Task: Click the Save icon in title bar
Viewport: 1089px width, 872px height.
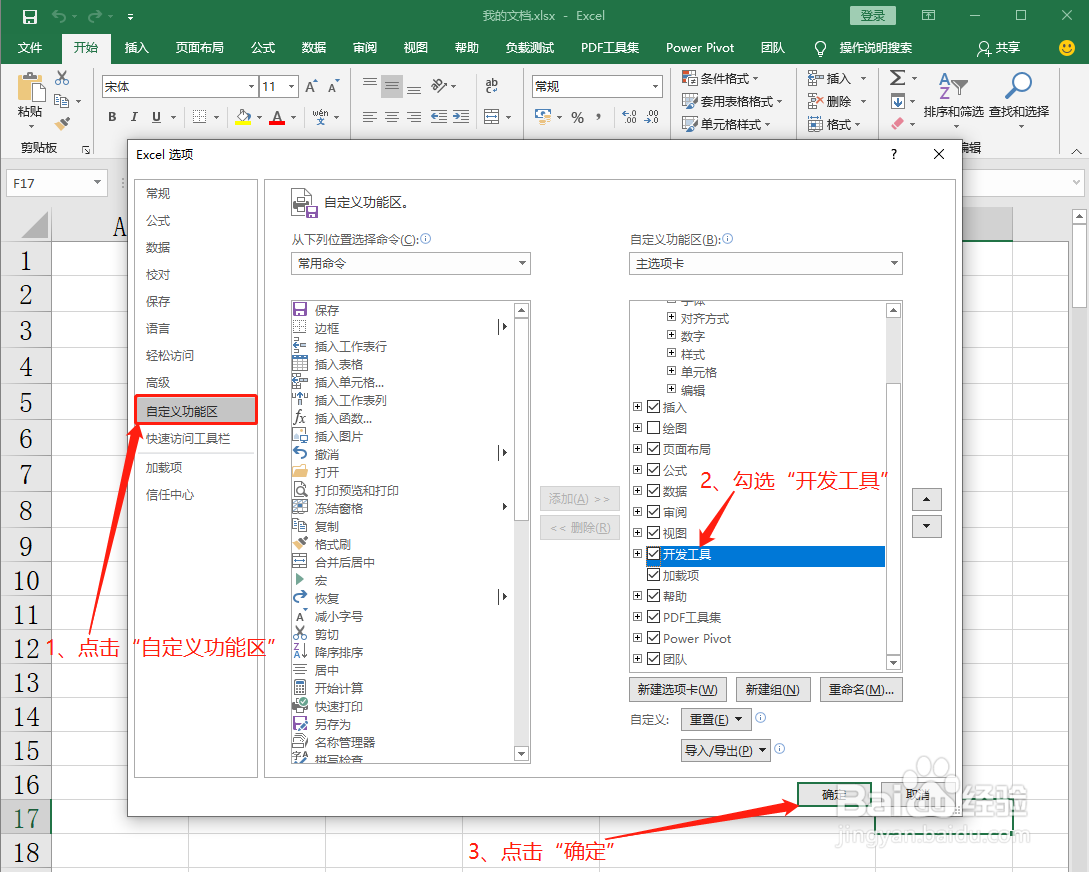Action: click(30, 17)
